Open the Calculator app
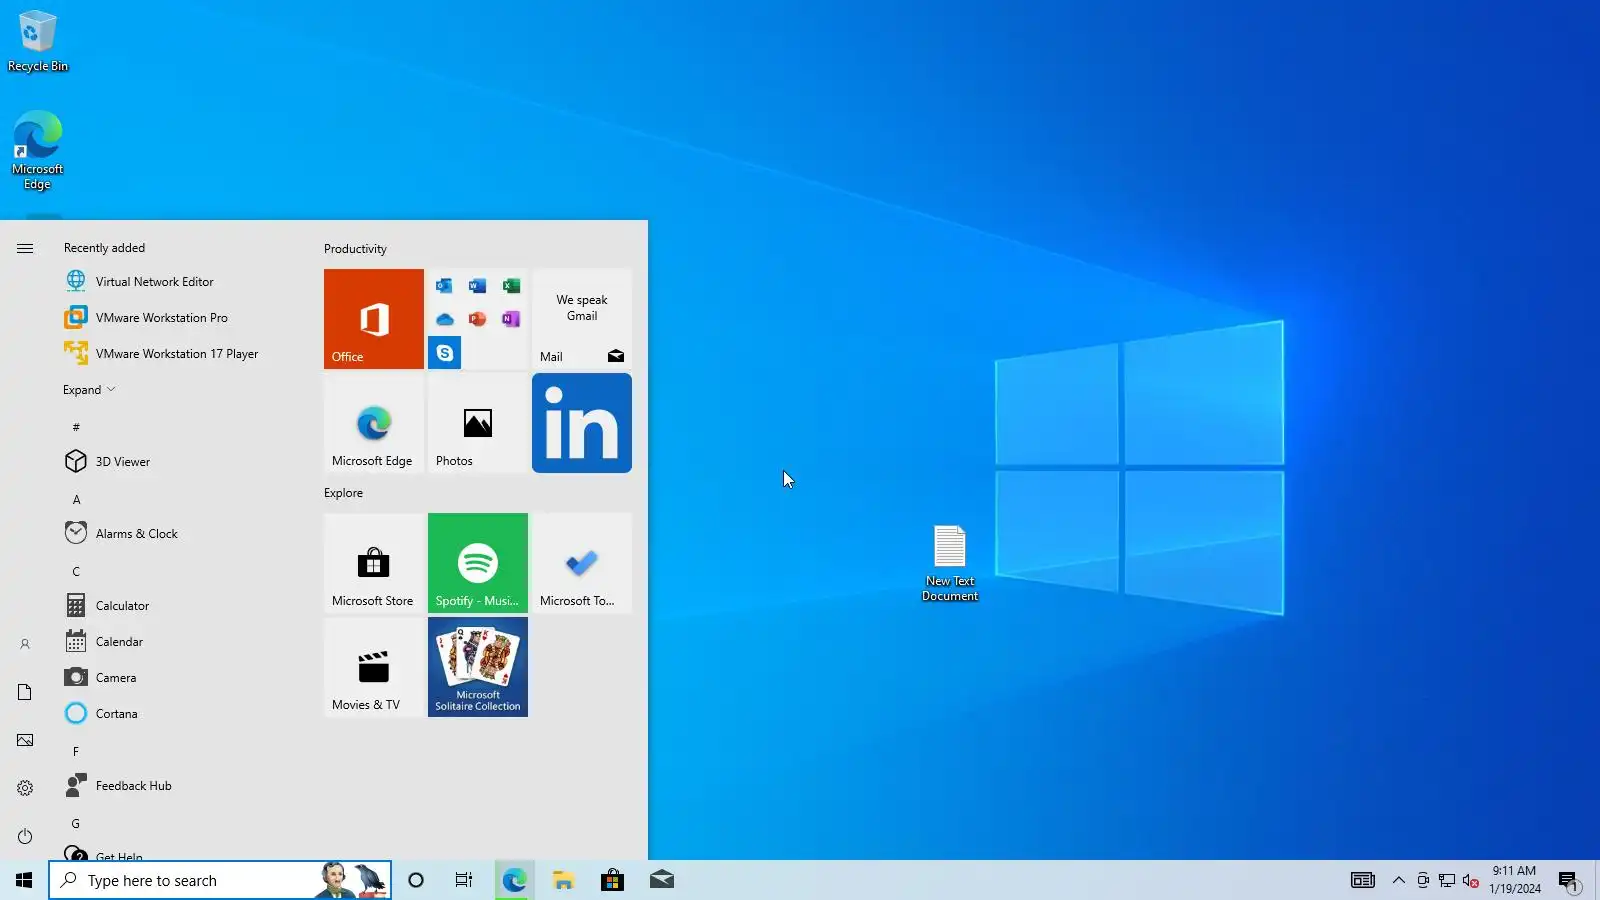This screenshot has width=1600, height=900. pos(180,606)
